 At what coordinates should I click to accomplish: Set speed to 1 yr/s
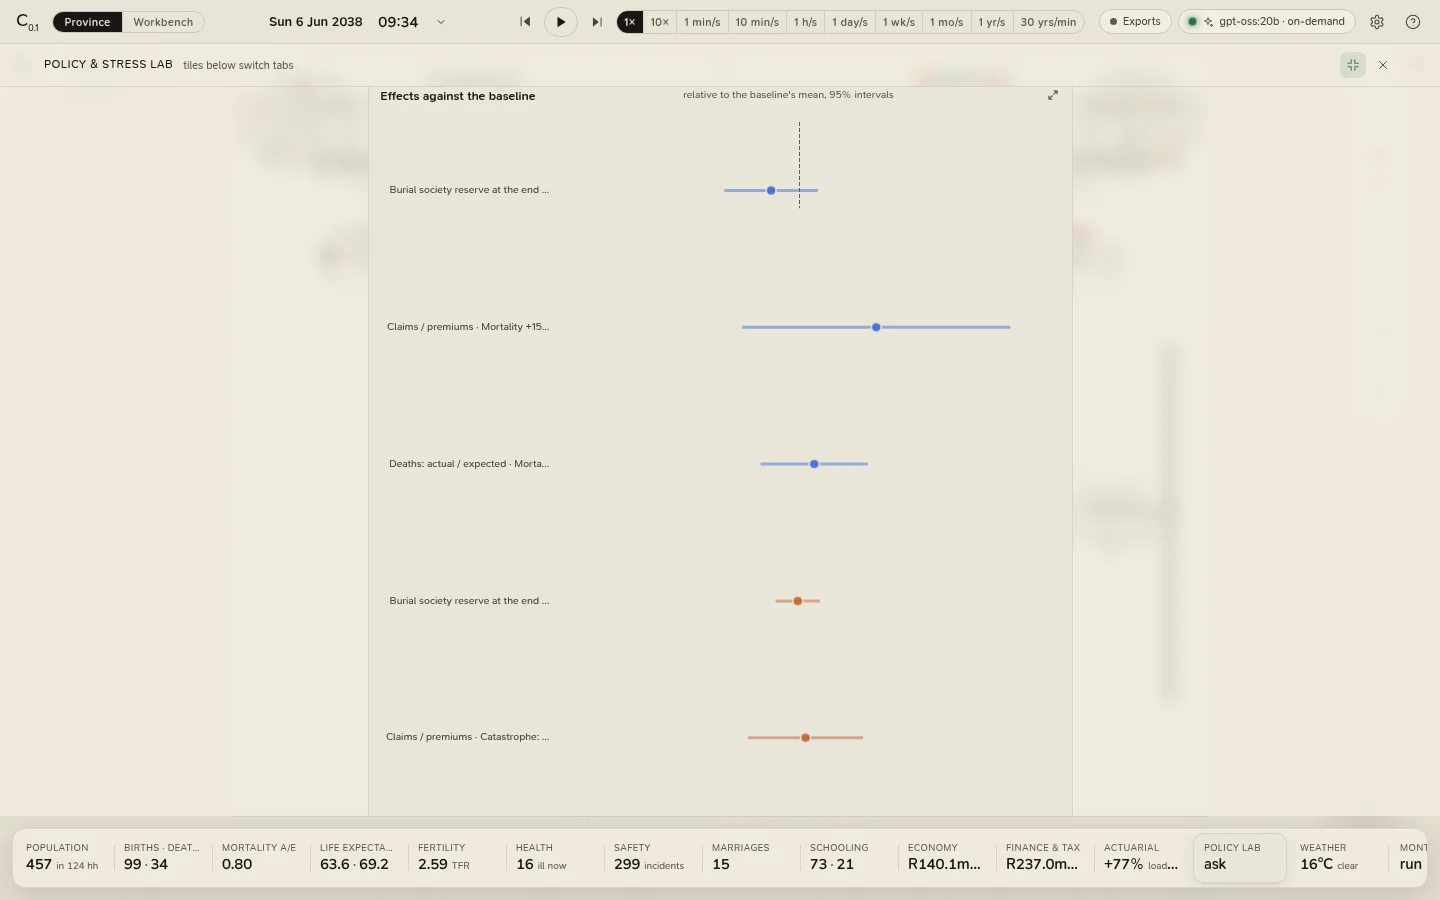[992, 22]
